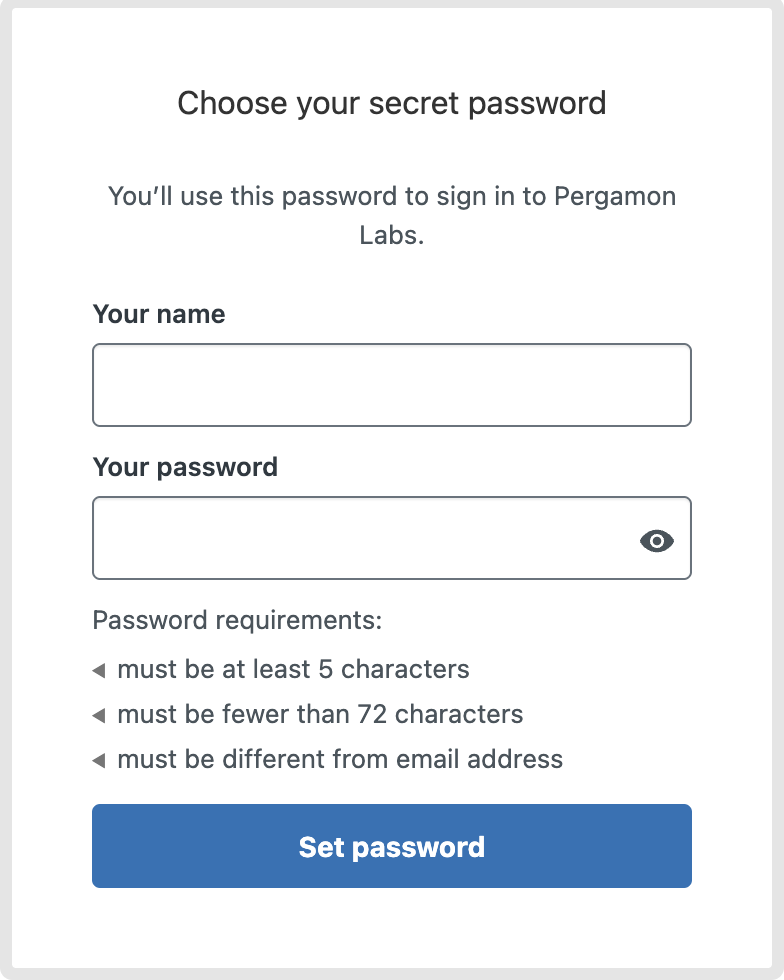Click 'must be at least 5 characters' text
This screenshot has height=980, width=784.
point(293,669)
